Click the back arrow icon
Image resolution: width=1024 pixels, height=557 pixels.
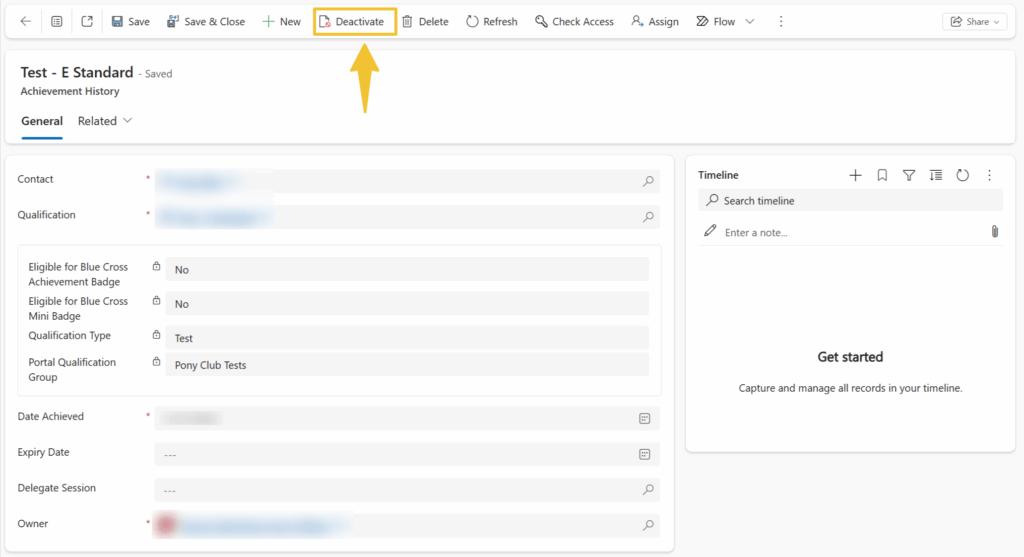tap(25, 21)
